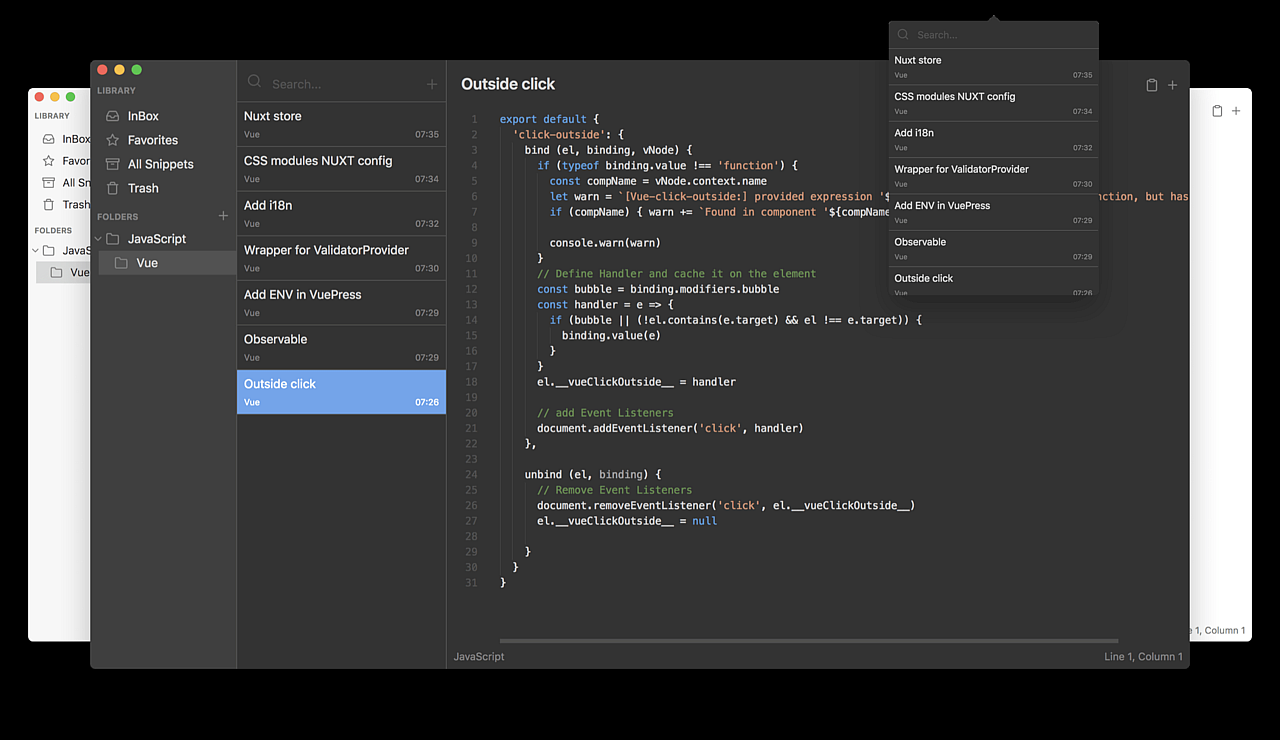This screenshot has height=740, width=1280.
Task: Click the Line 1, Column 1 status
Action: click(1143, 657)
